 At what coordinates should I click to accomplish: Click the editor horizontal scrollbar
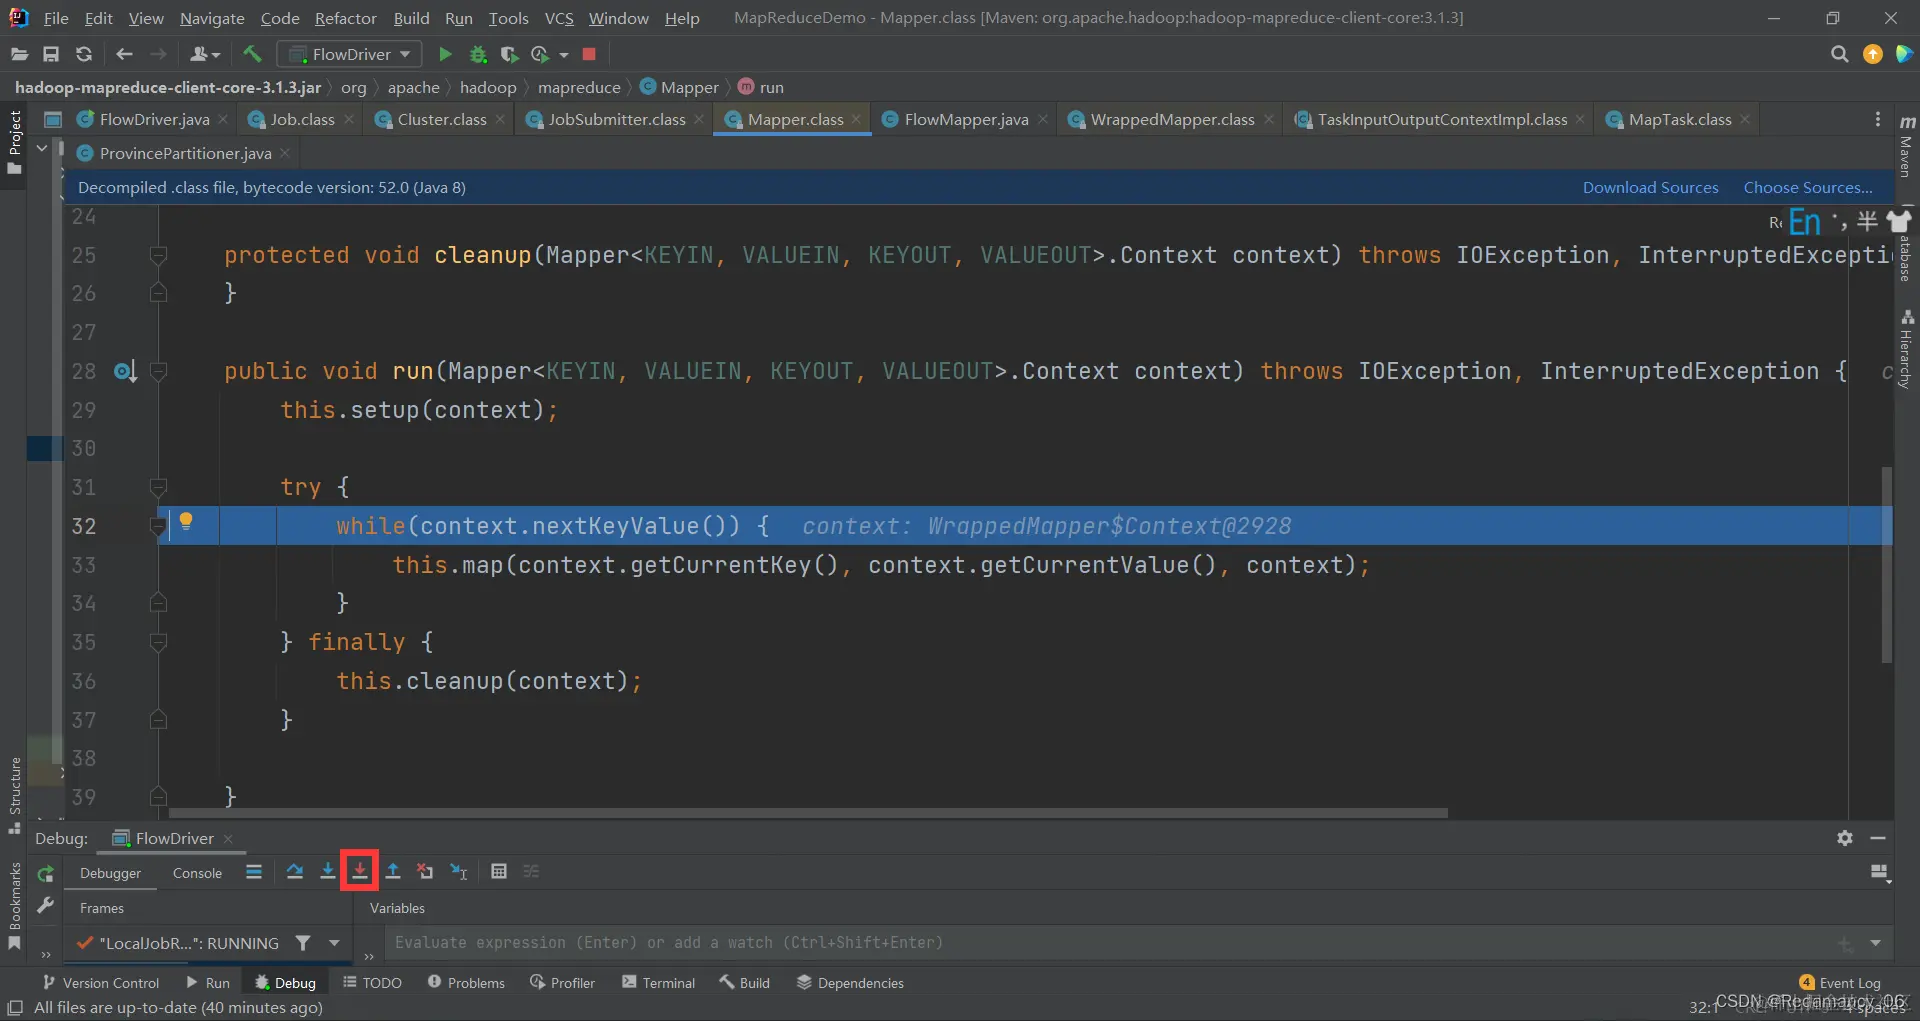pyautogui.click(x=808, y=813)
